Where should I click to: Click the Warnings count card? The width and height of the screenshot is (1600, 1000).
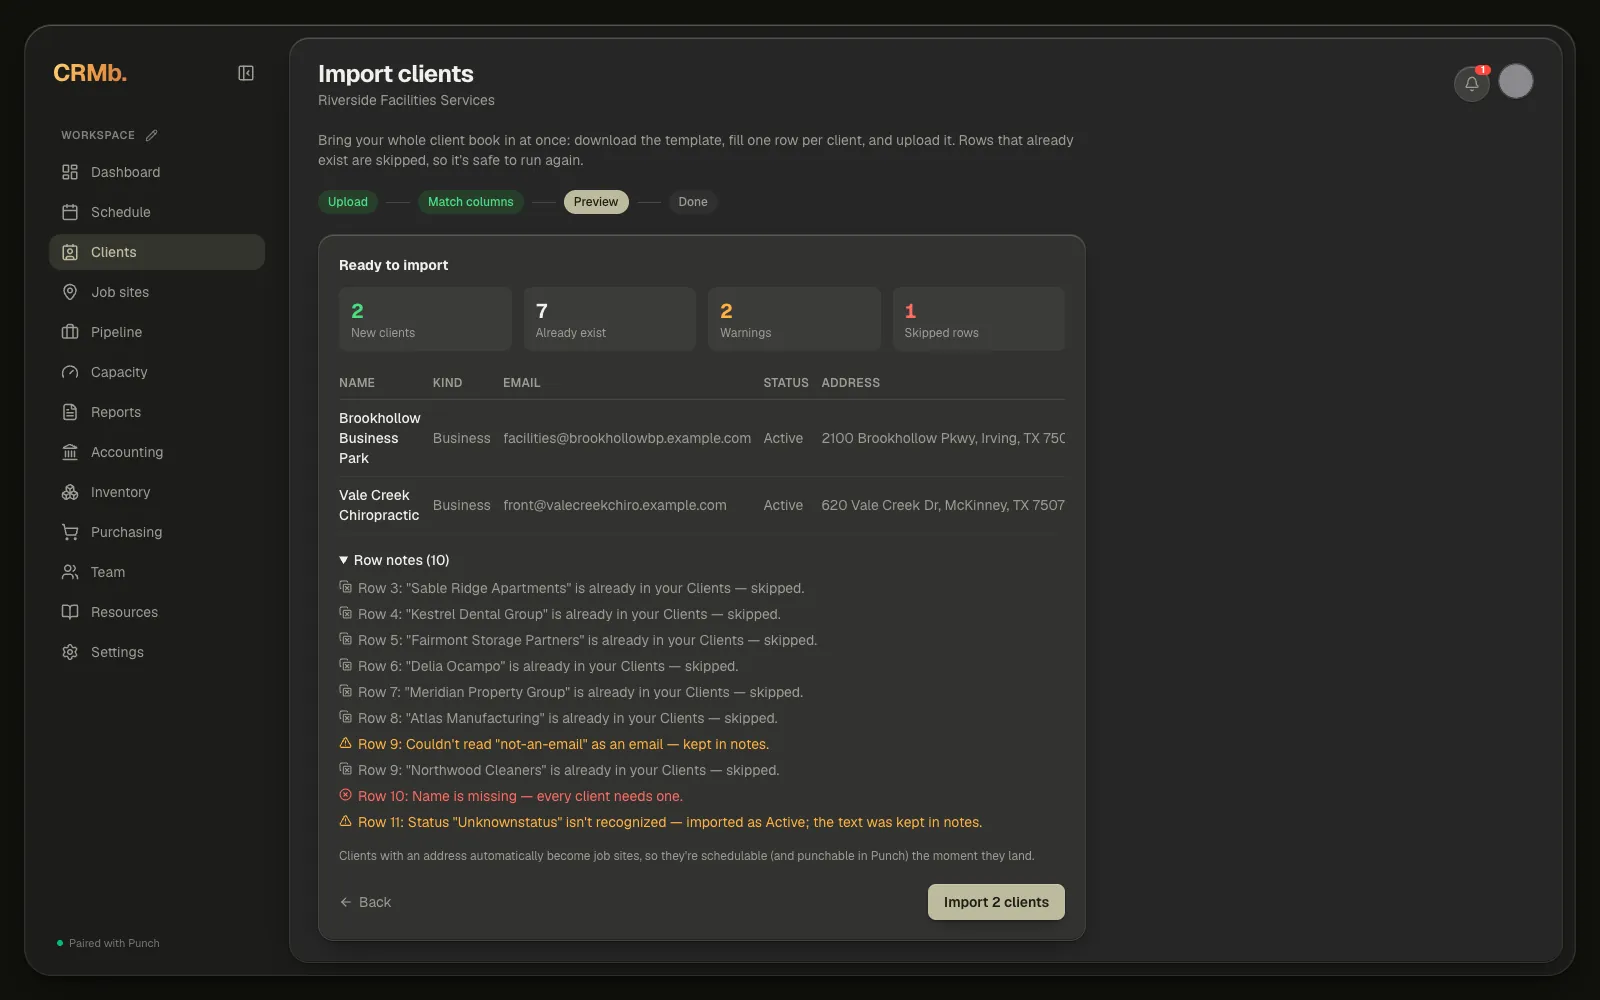(794, 319)
